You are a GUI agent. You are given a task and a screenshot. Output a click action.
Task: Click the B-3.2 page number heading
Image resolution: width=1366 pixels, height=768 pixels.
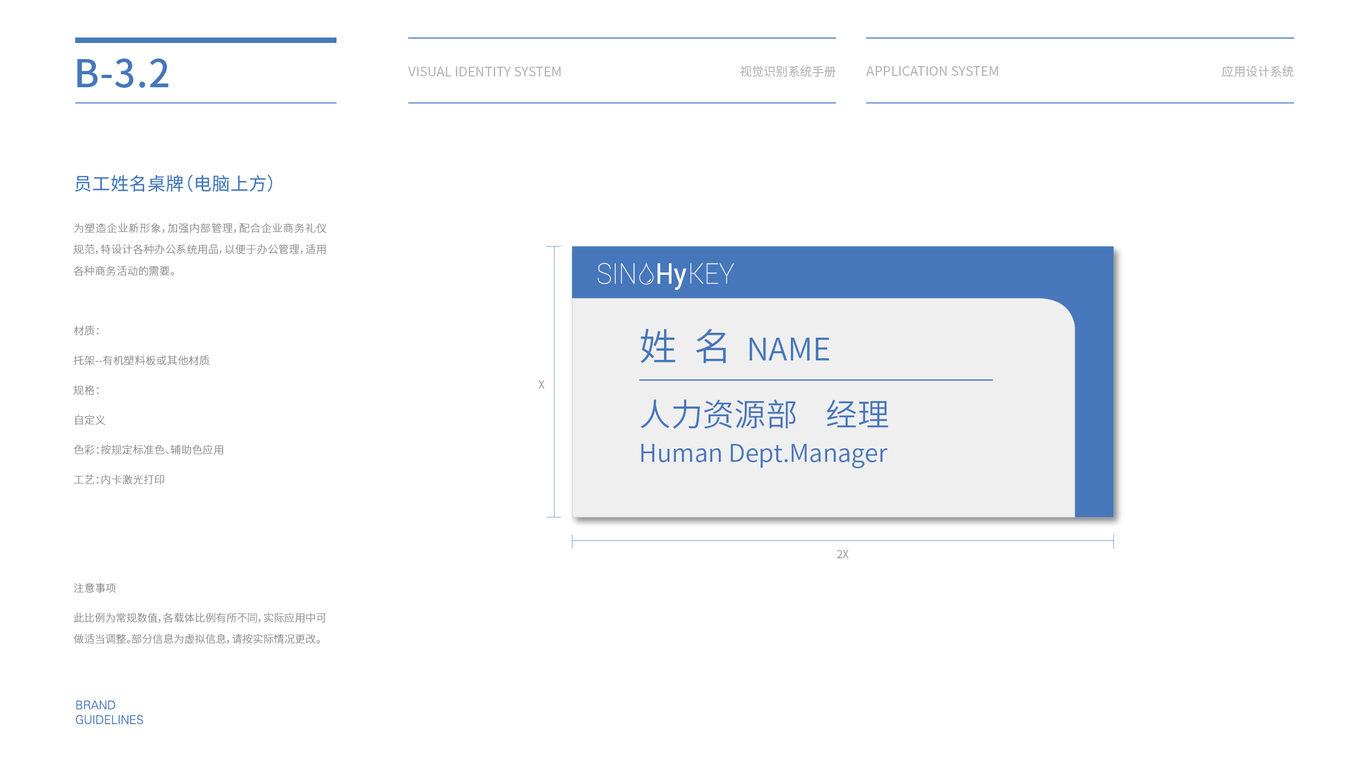click(x=122, y=73)
